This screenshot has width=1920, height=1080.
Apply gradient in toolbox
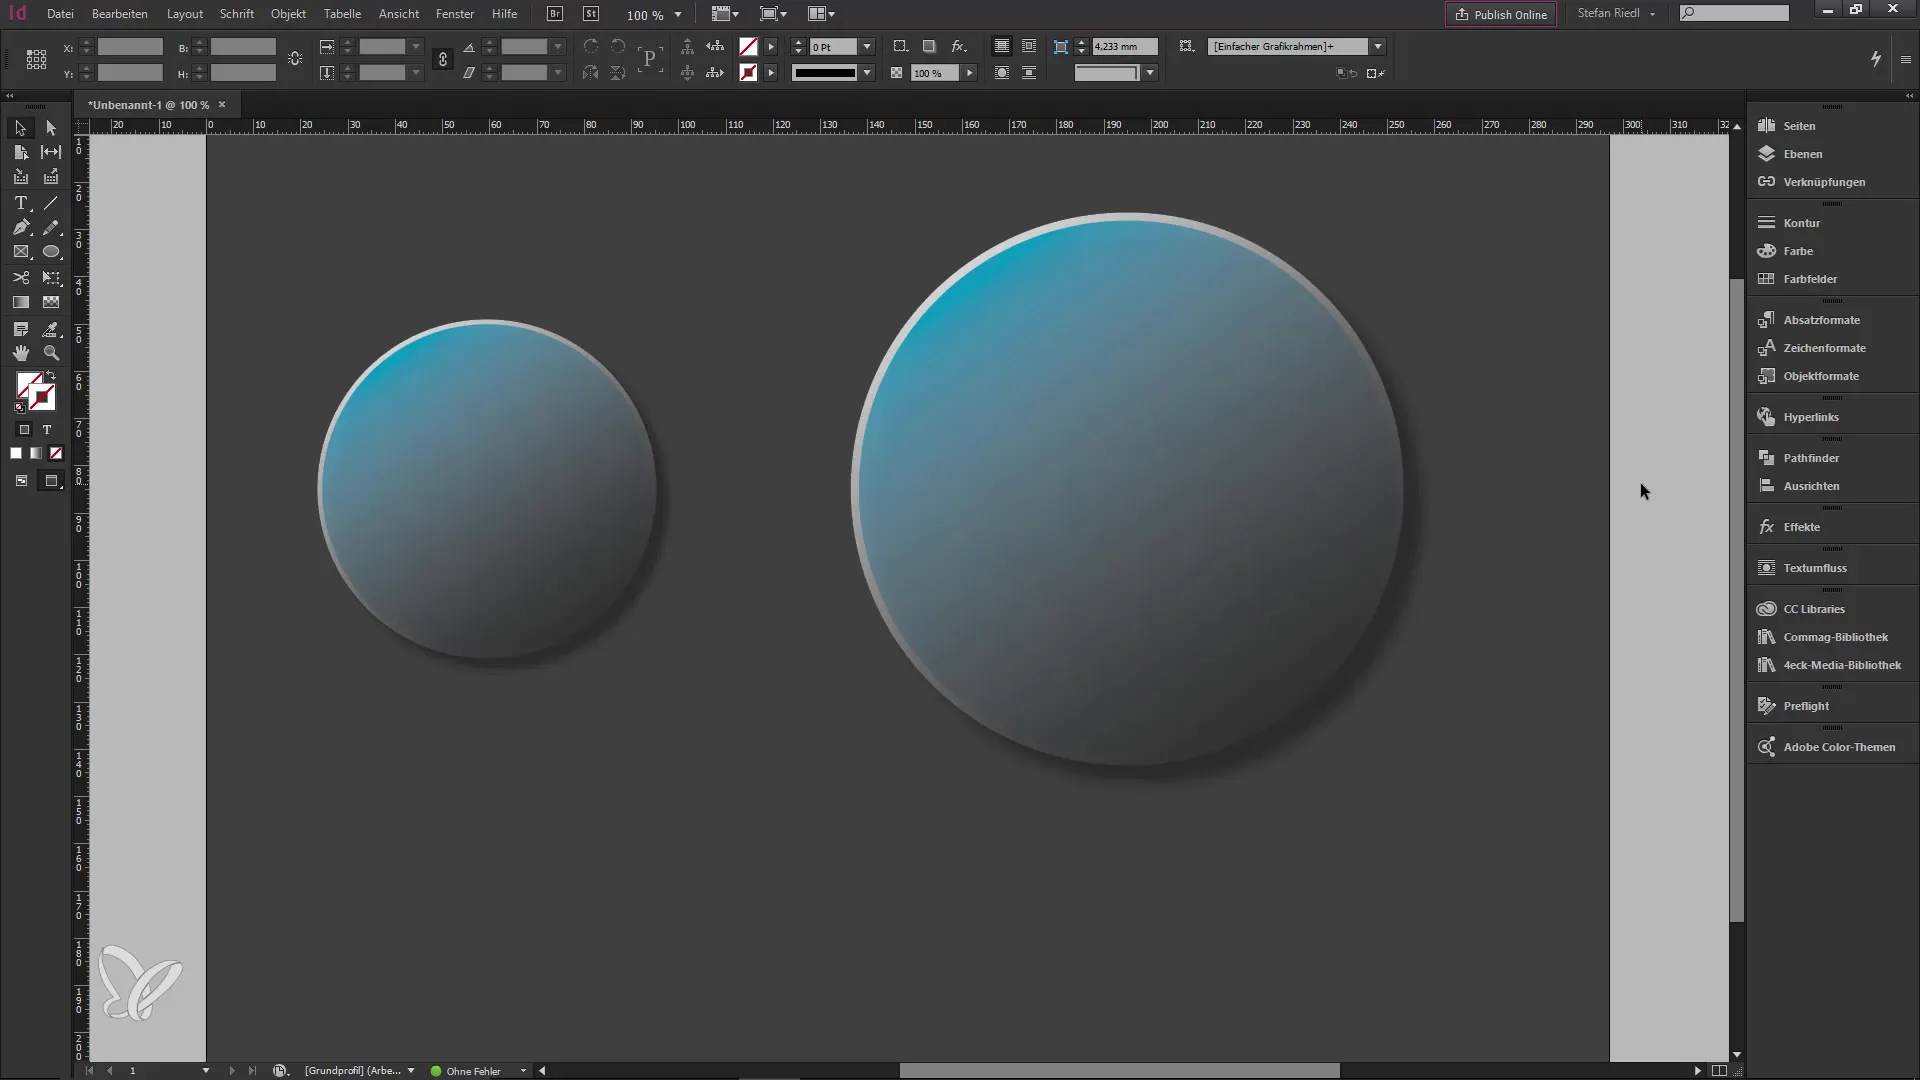[36, 453]
